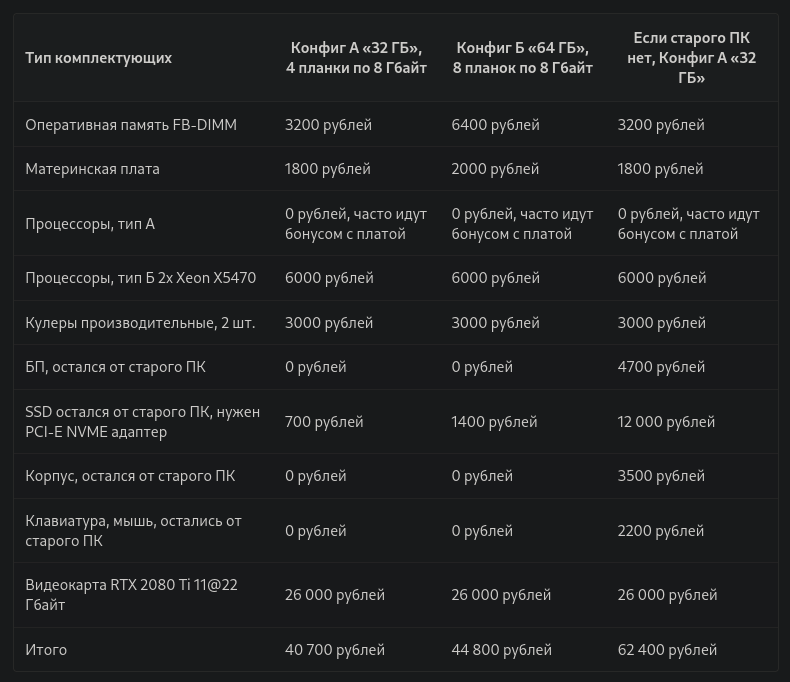
Task: Select the 'Конфиг А «32 ГБ»' column header
Action: coord(356,58)
